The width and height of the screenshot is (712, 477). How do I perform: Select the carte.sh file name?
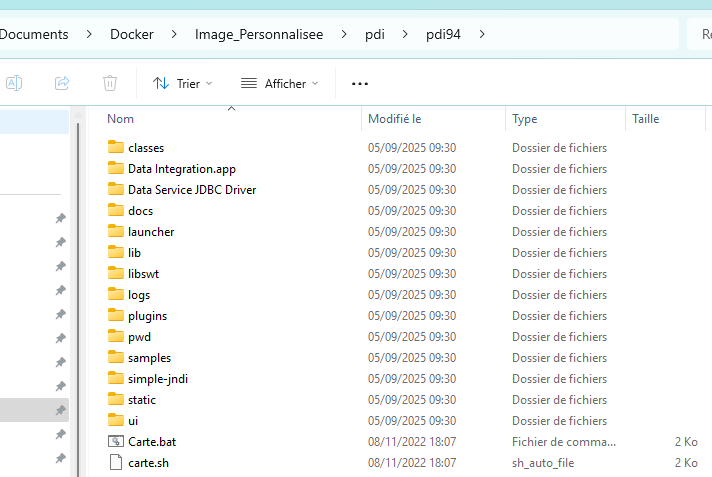pyautogui.click(x=148, y=463)
